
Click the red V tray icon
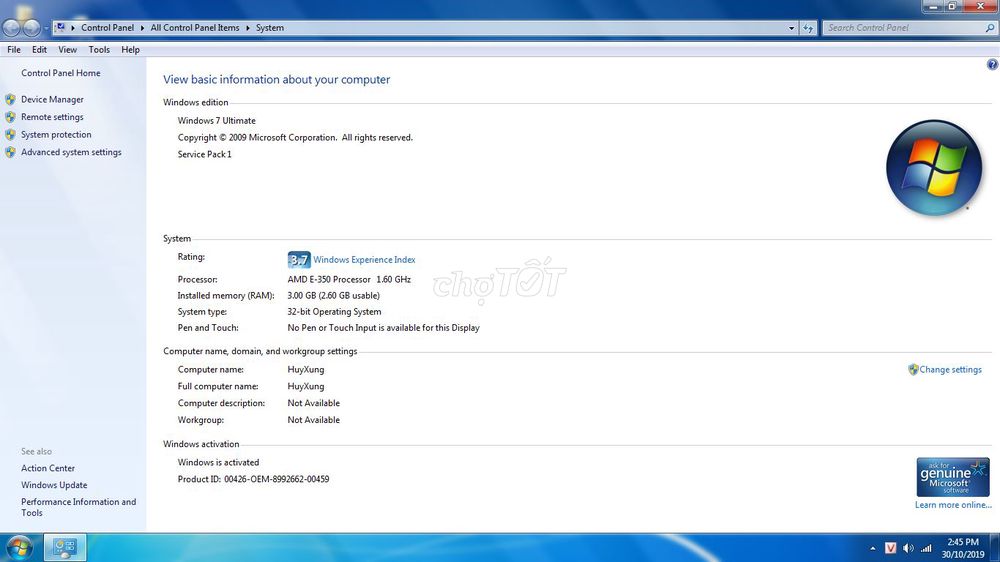click(x=890, y=548)
